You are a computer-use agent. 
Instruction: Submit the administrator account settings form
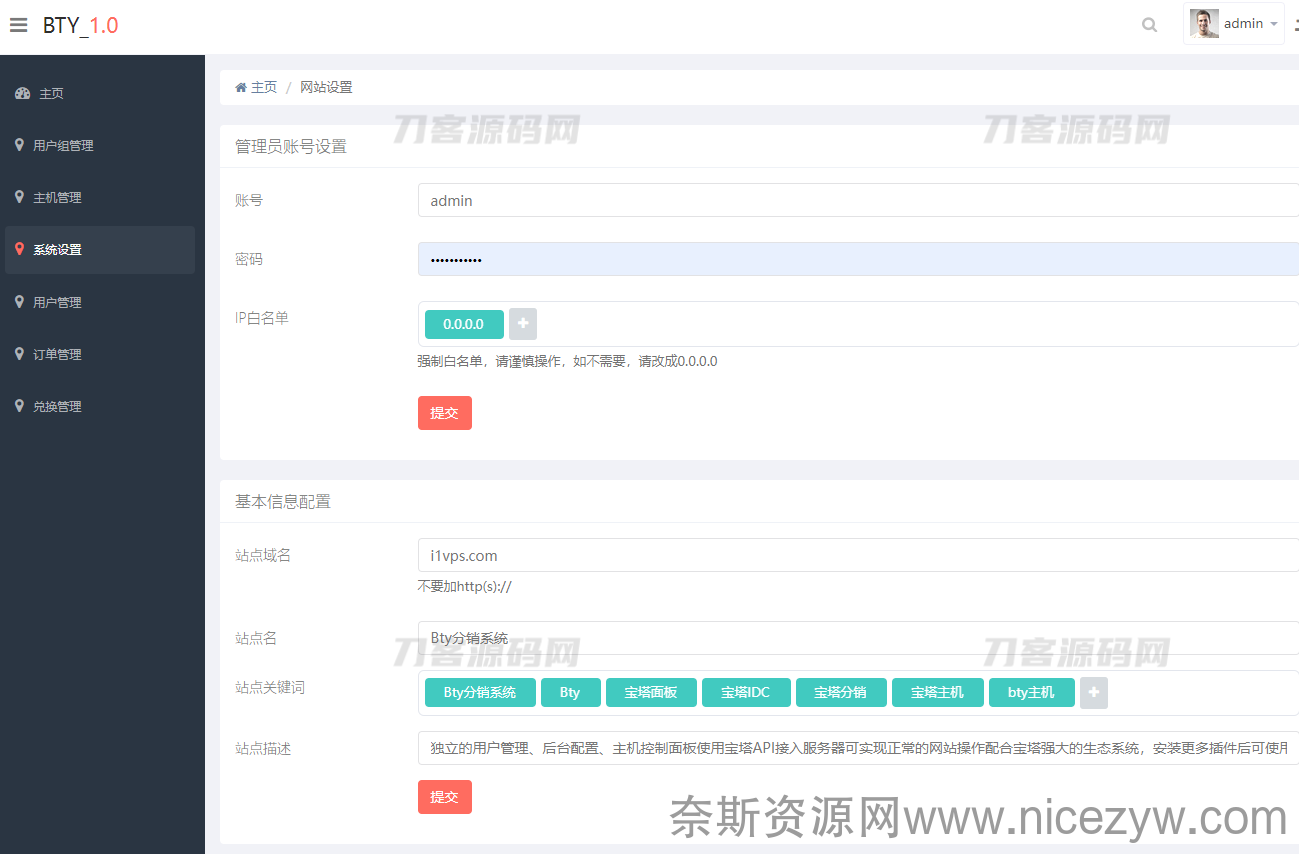click(x=445, y=413)
